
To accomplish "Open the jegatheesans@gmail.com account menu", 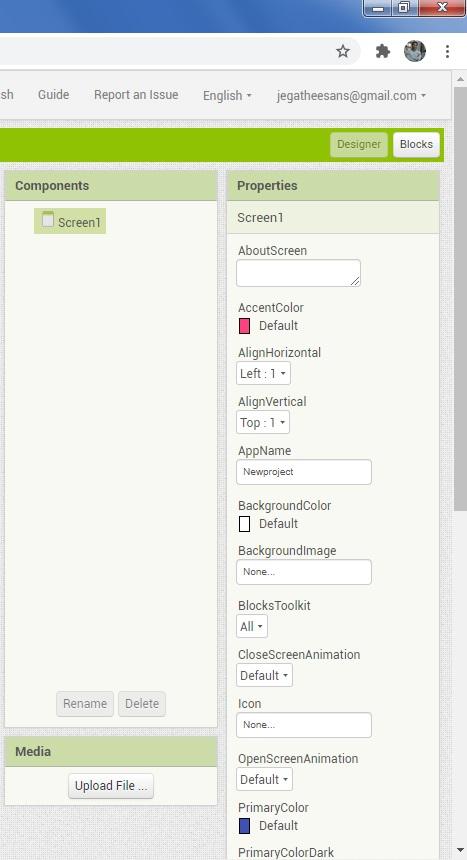I will [351, 95].
